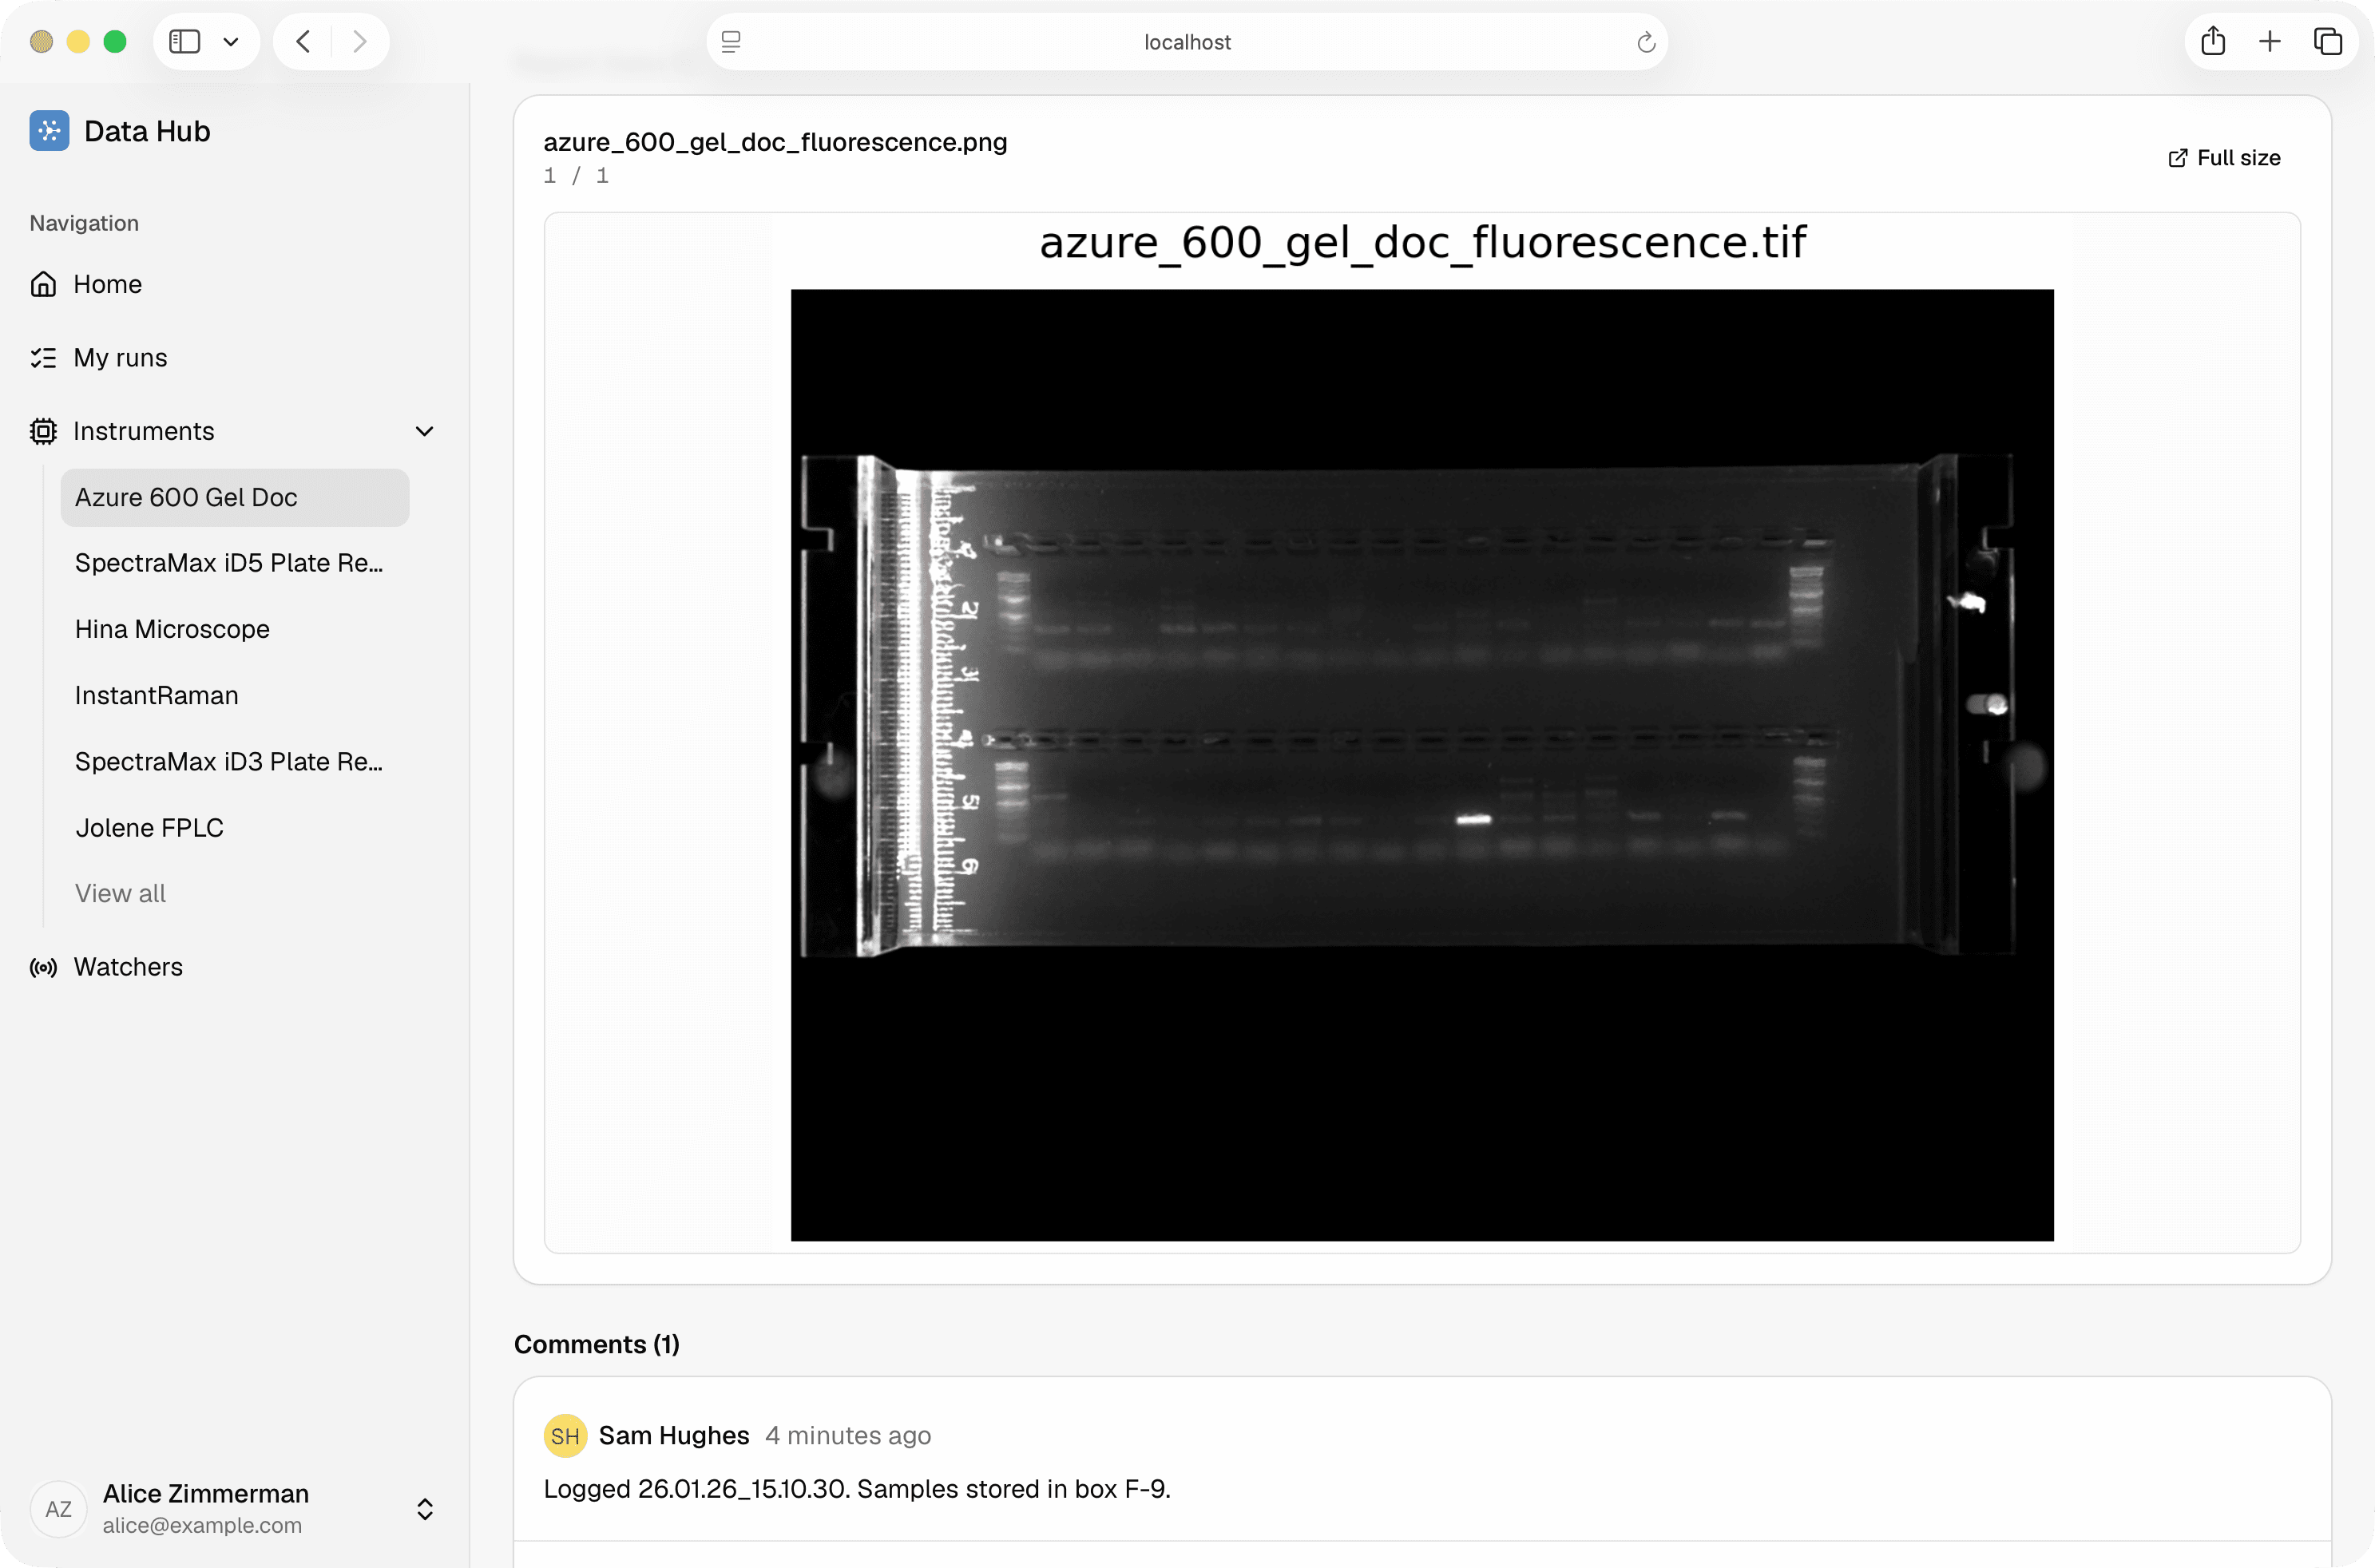This screenshot has width=2375, height=1568.
Task: Open the browser Share menu
Action: click(x=2213, y=41)
